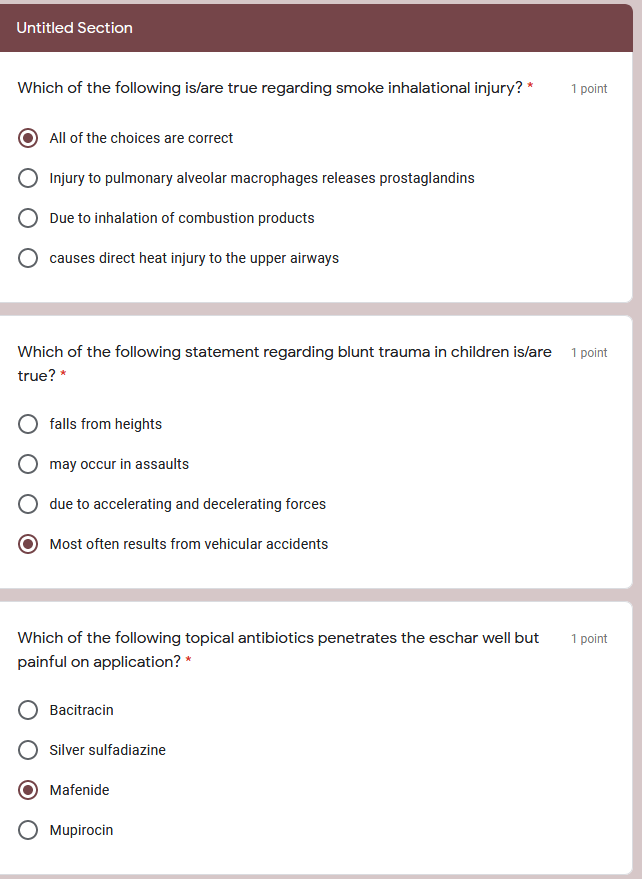Image resolution: width=642 pixels, height=879 pixels.
Task: Click the 'Mafenide' answer label text
Action: pos(80,790)
